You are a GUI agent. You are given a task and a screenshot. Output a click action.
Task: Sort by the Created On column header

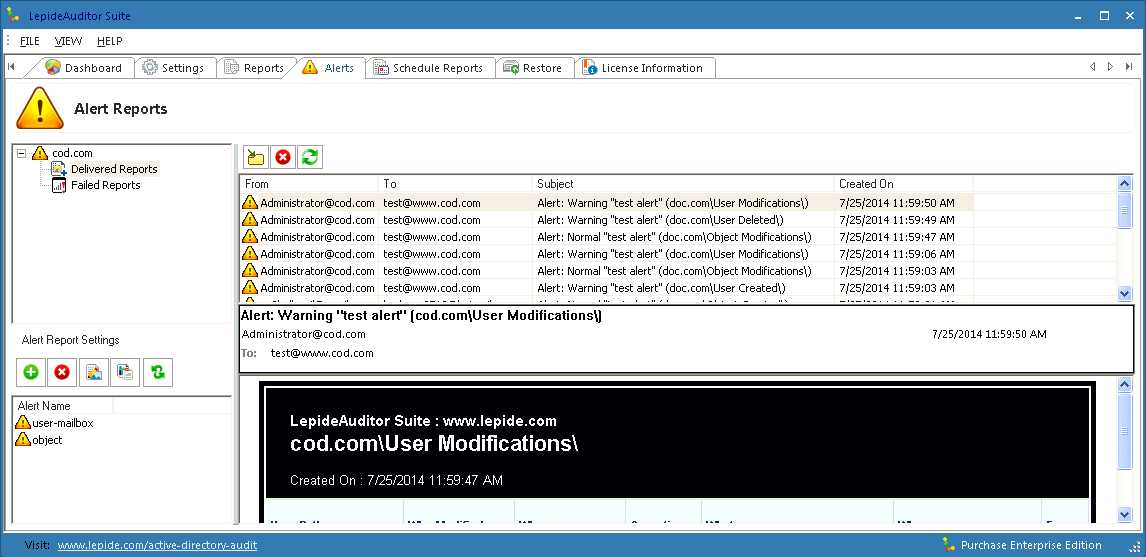903,184
